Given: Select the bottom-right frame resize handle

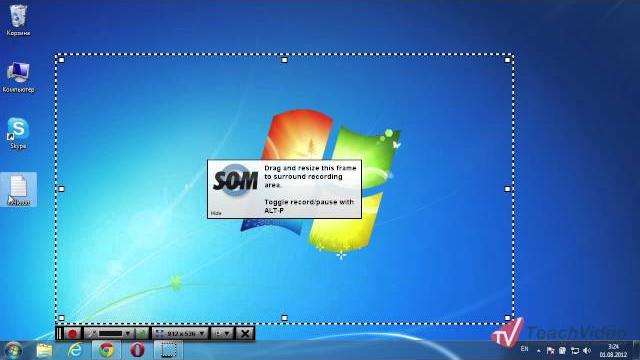Looking at the screenshot, I should (507, 318).
